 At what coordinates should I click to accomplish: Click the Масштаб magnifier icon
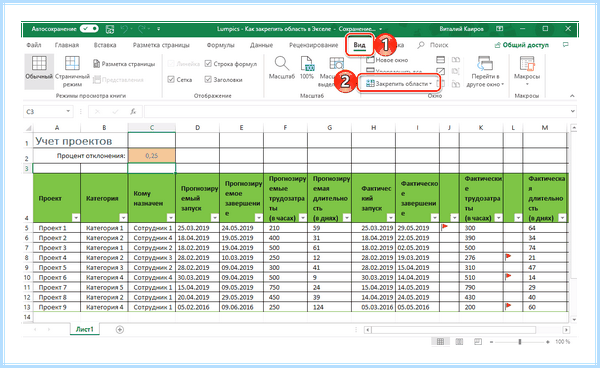[282, 64]
